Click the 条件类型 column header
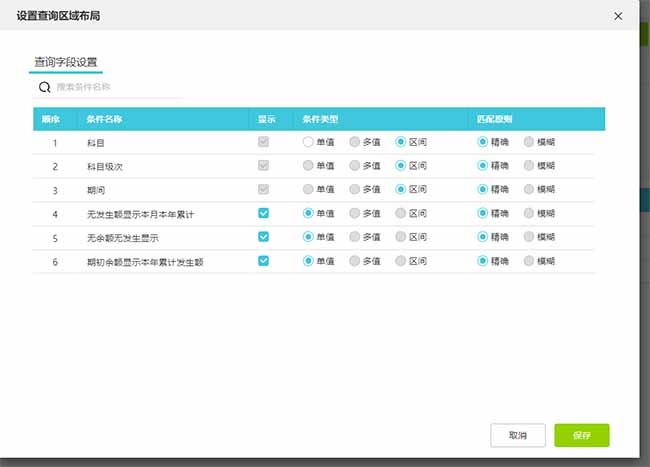Screen dimensions: 650x467 [320, 119]
